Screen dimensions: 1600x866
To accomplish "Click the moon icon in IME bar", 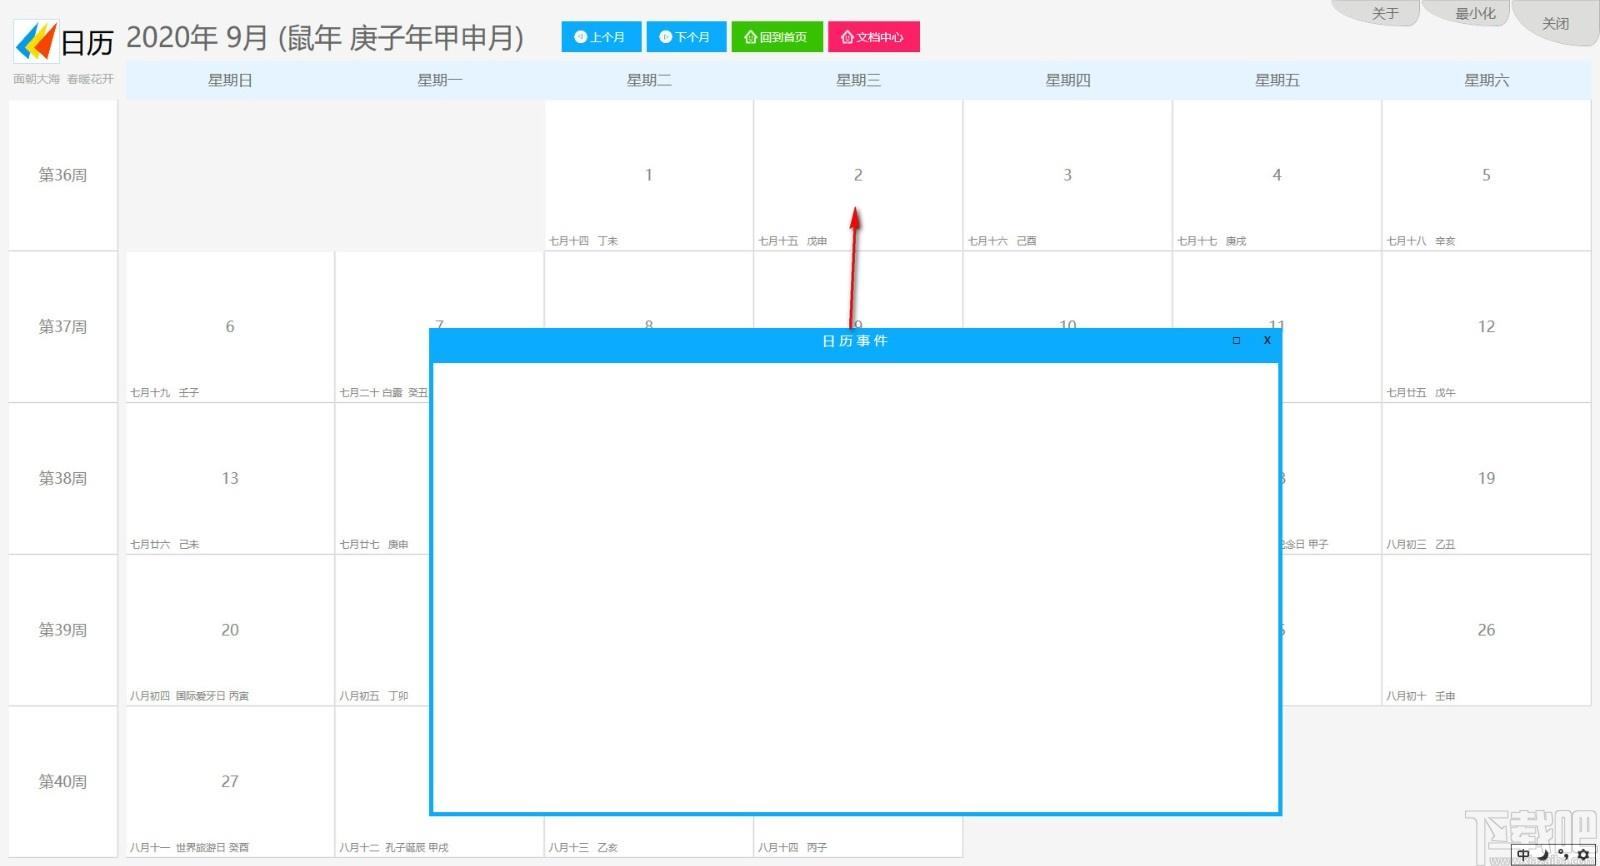I will [x=1543, y=855].
